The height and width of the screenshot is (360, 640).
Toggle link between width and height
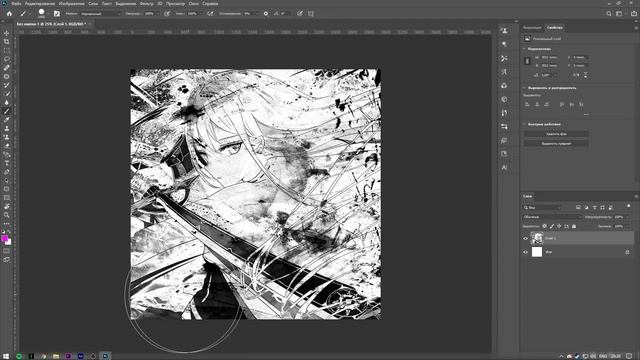527,61
